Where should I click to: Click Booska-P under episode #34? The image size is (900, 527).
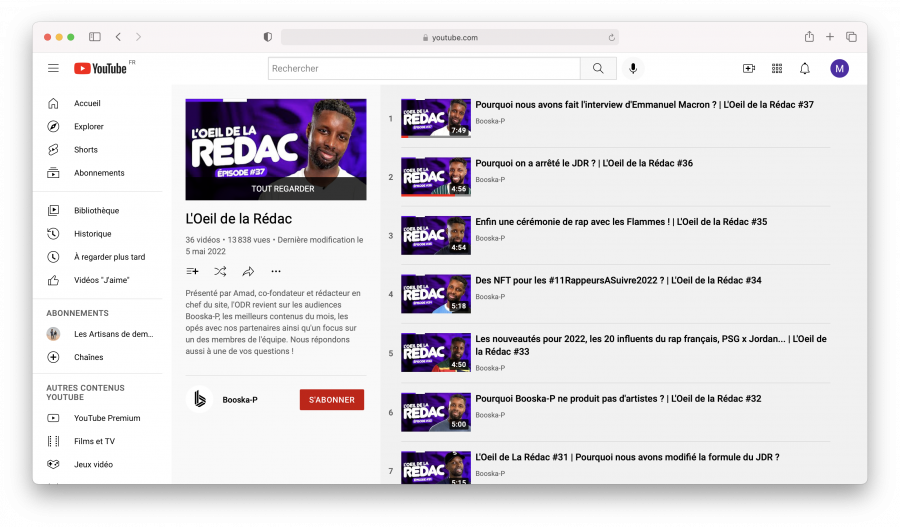coord(490,297)
